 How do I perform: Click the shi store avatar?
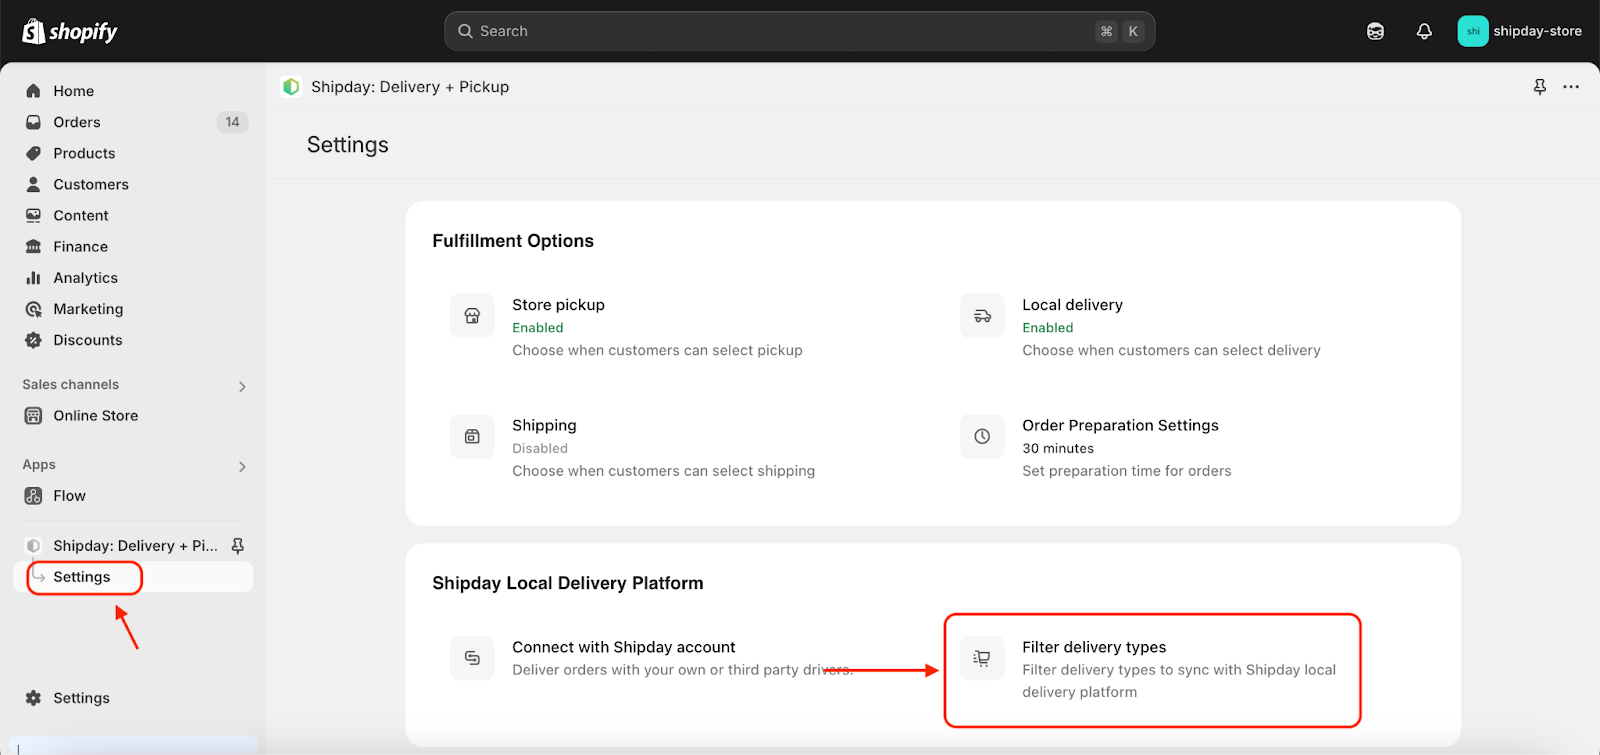[x=1473, y=31]
